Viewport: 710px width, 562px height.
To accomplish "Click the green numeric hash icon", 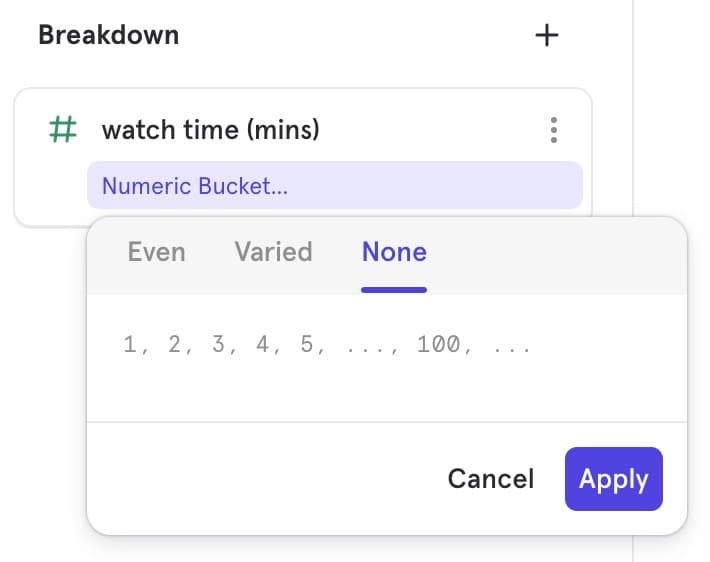I will [63, 129].
